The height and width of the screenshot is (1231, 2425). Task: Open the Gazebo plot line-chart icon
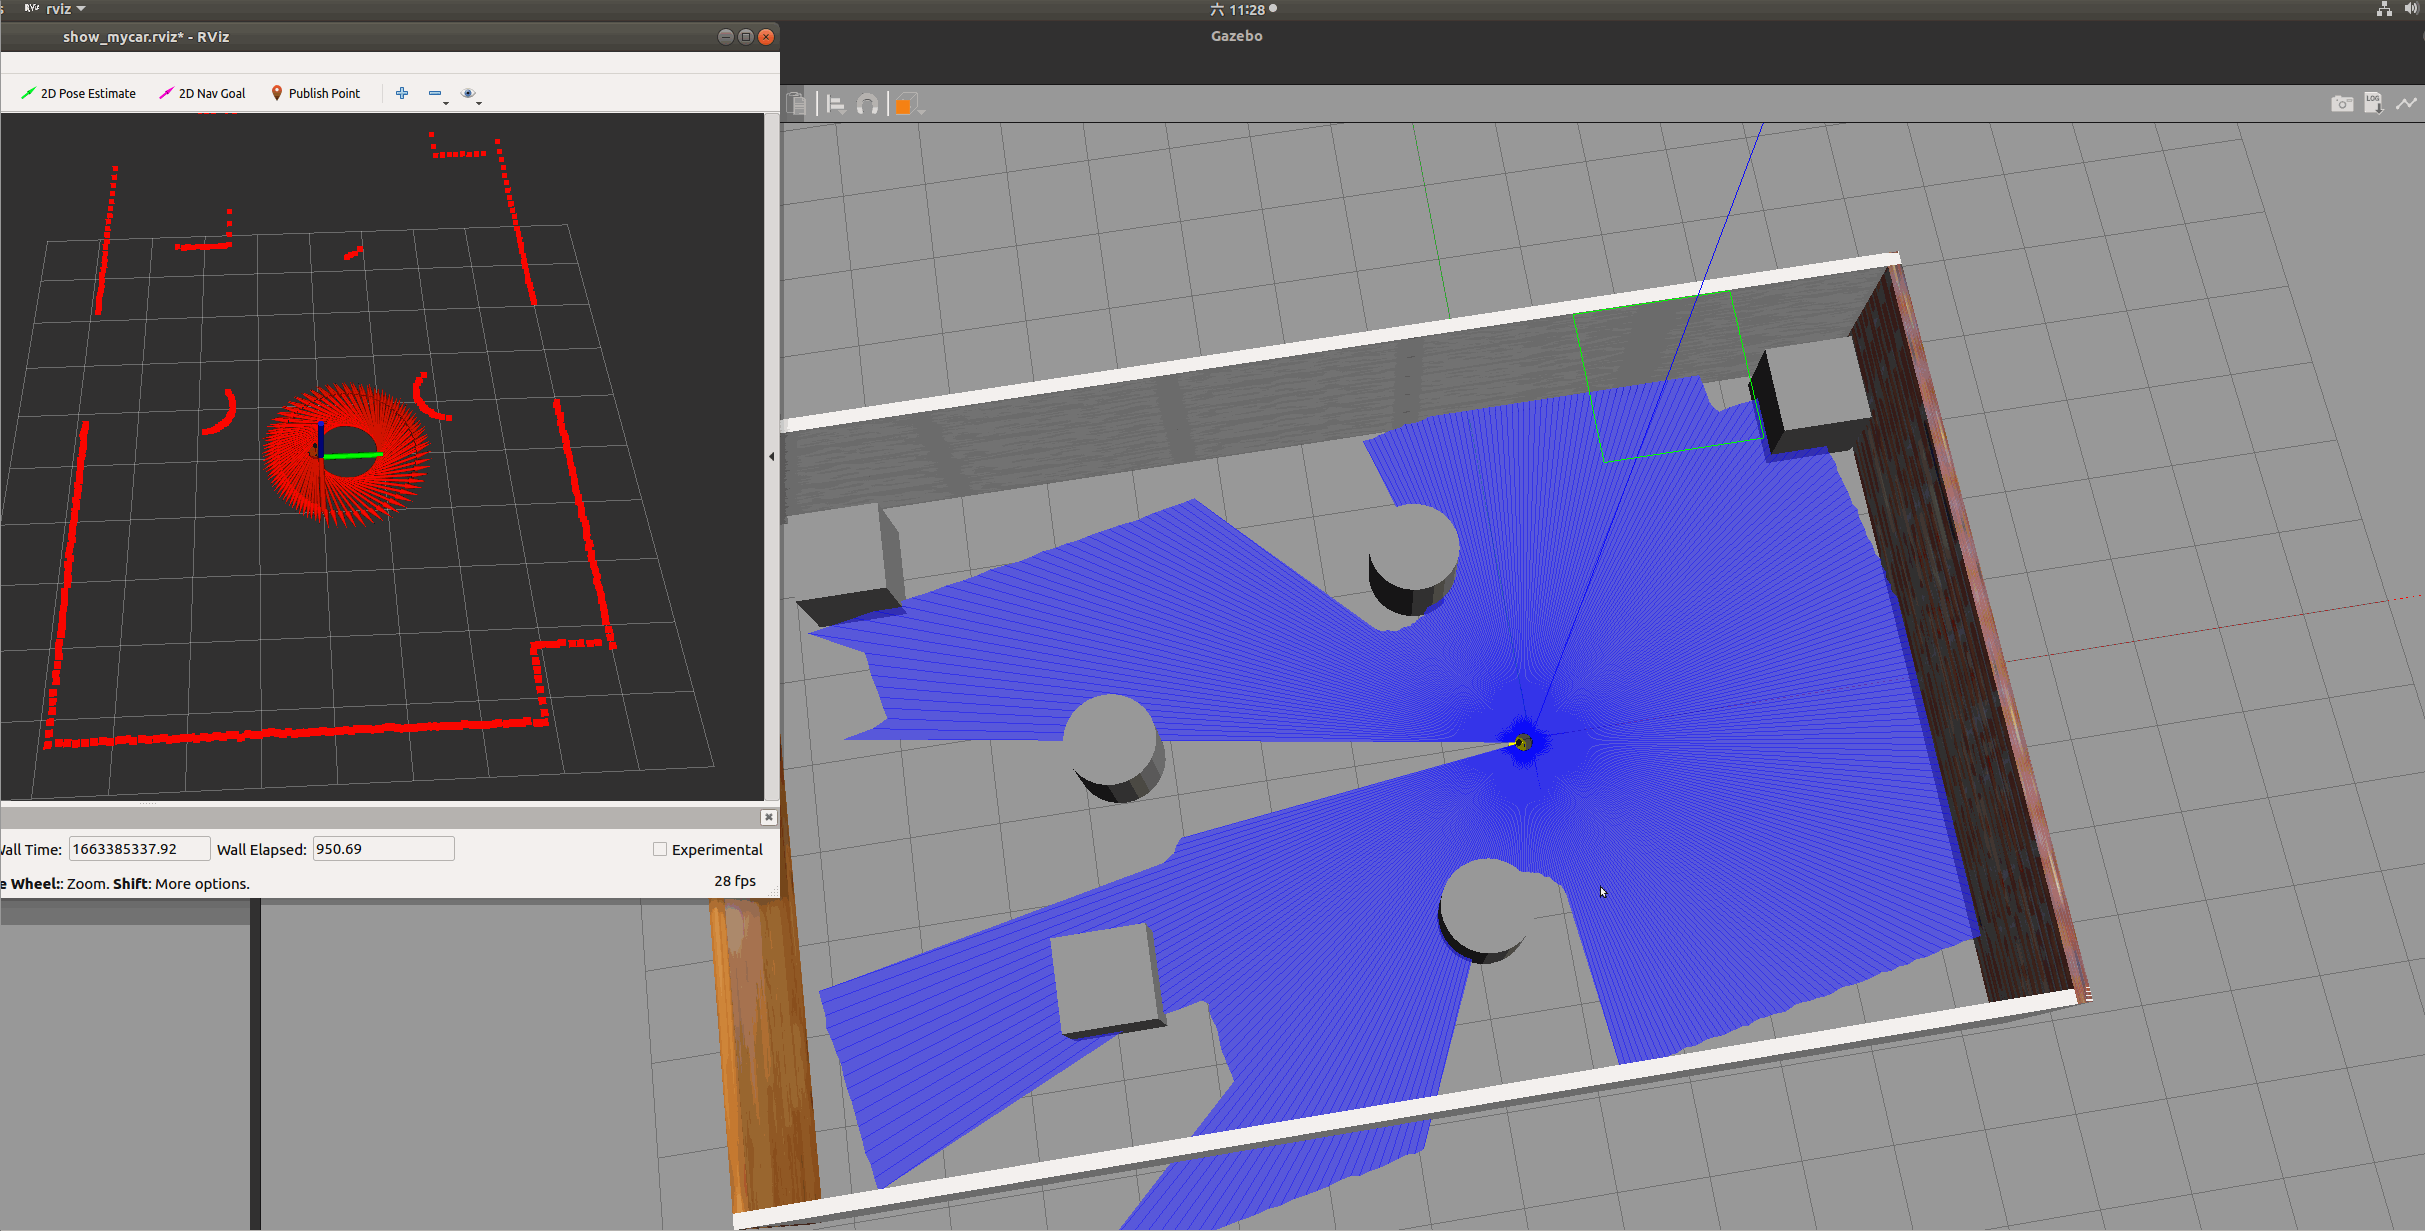tap(2407, 103)
